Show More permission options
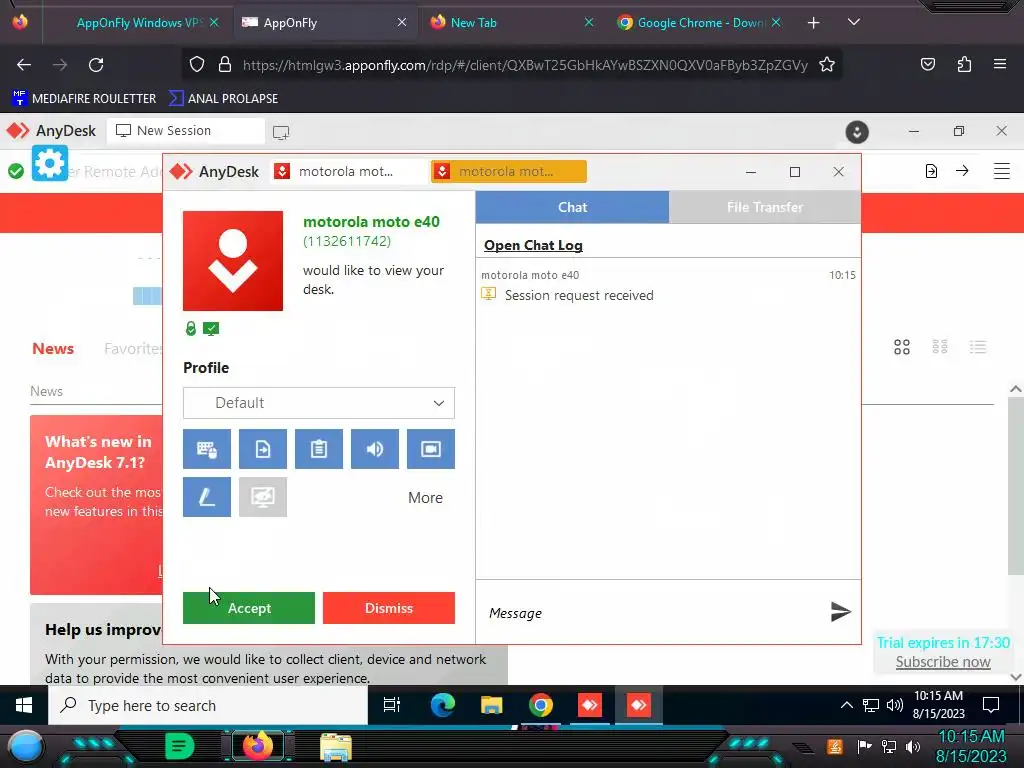The width and height of the screenshot is (1024, 768). 425,498
